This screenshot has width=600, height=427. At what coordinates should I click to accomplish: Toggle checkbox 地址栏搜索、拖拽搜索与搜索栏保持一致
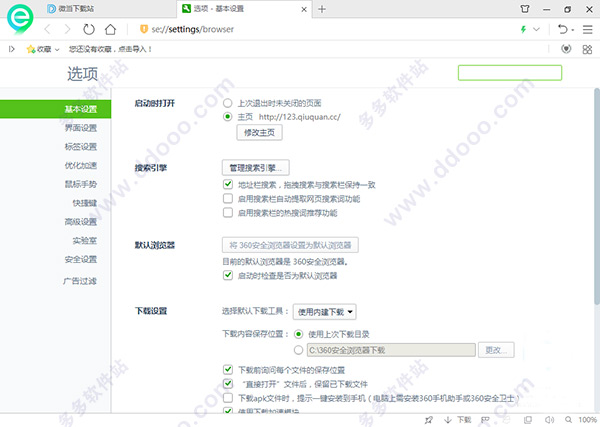coord(228,184)
